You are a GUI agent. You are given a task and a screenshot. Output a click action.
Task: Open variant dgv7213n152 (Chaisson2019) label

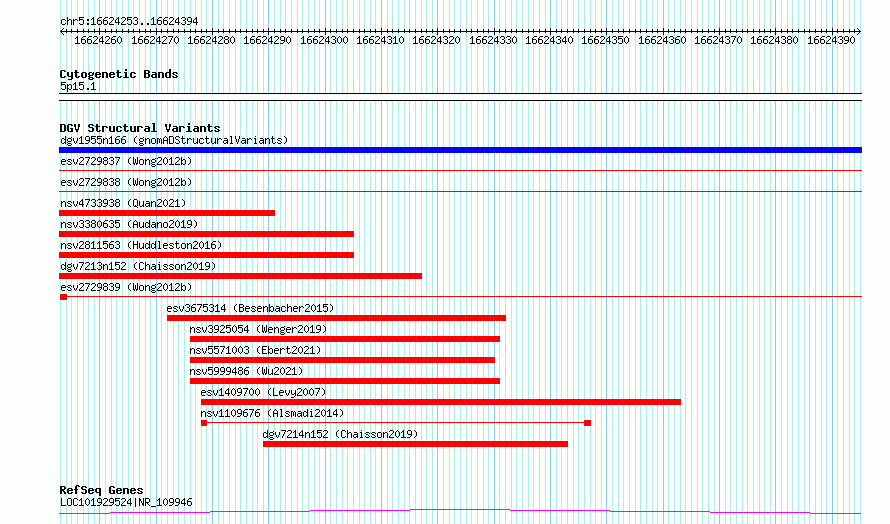pos(138,266)
